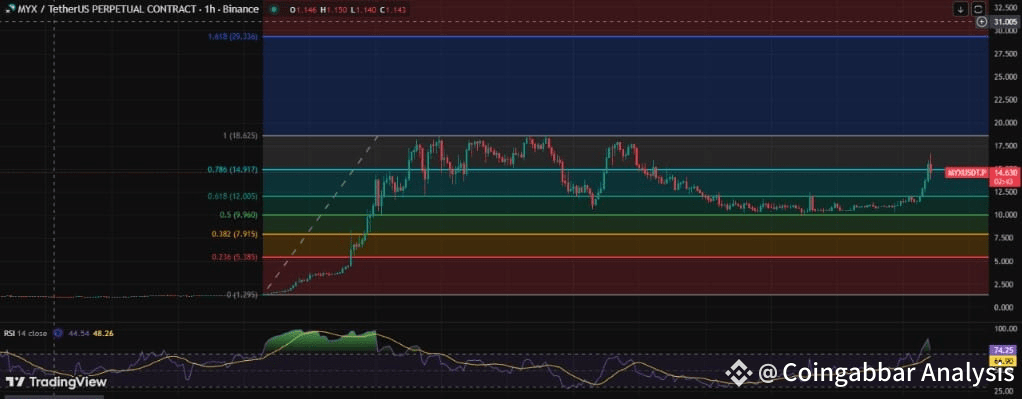The height and width of the screenshot is (399, 1022).
Task: Click the plus icon beside price 31.005
Action: tap(982, 22)
